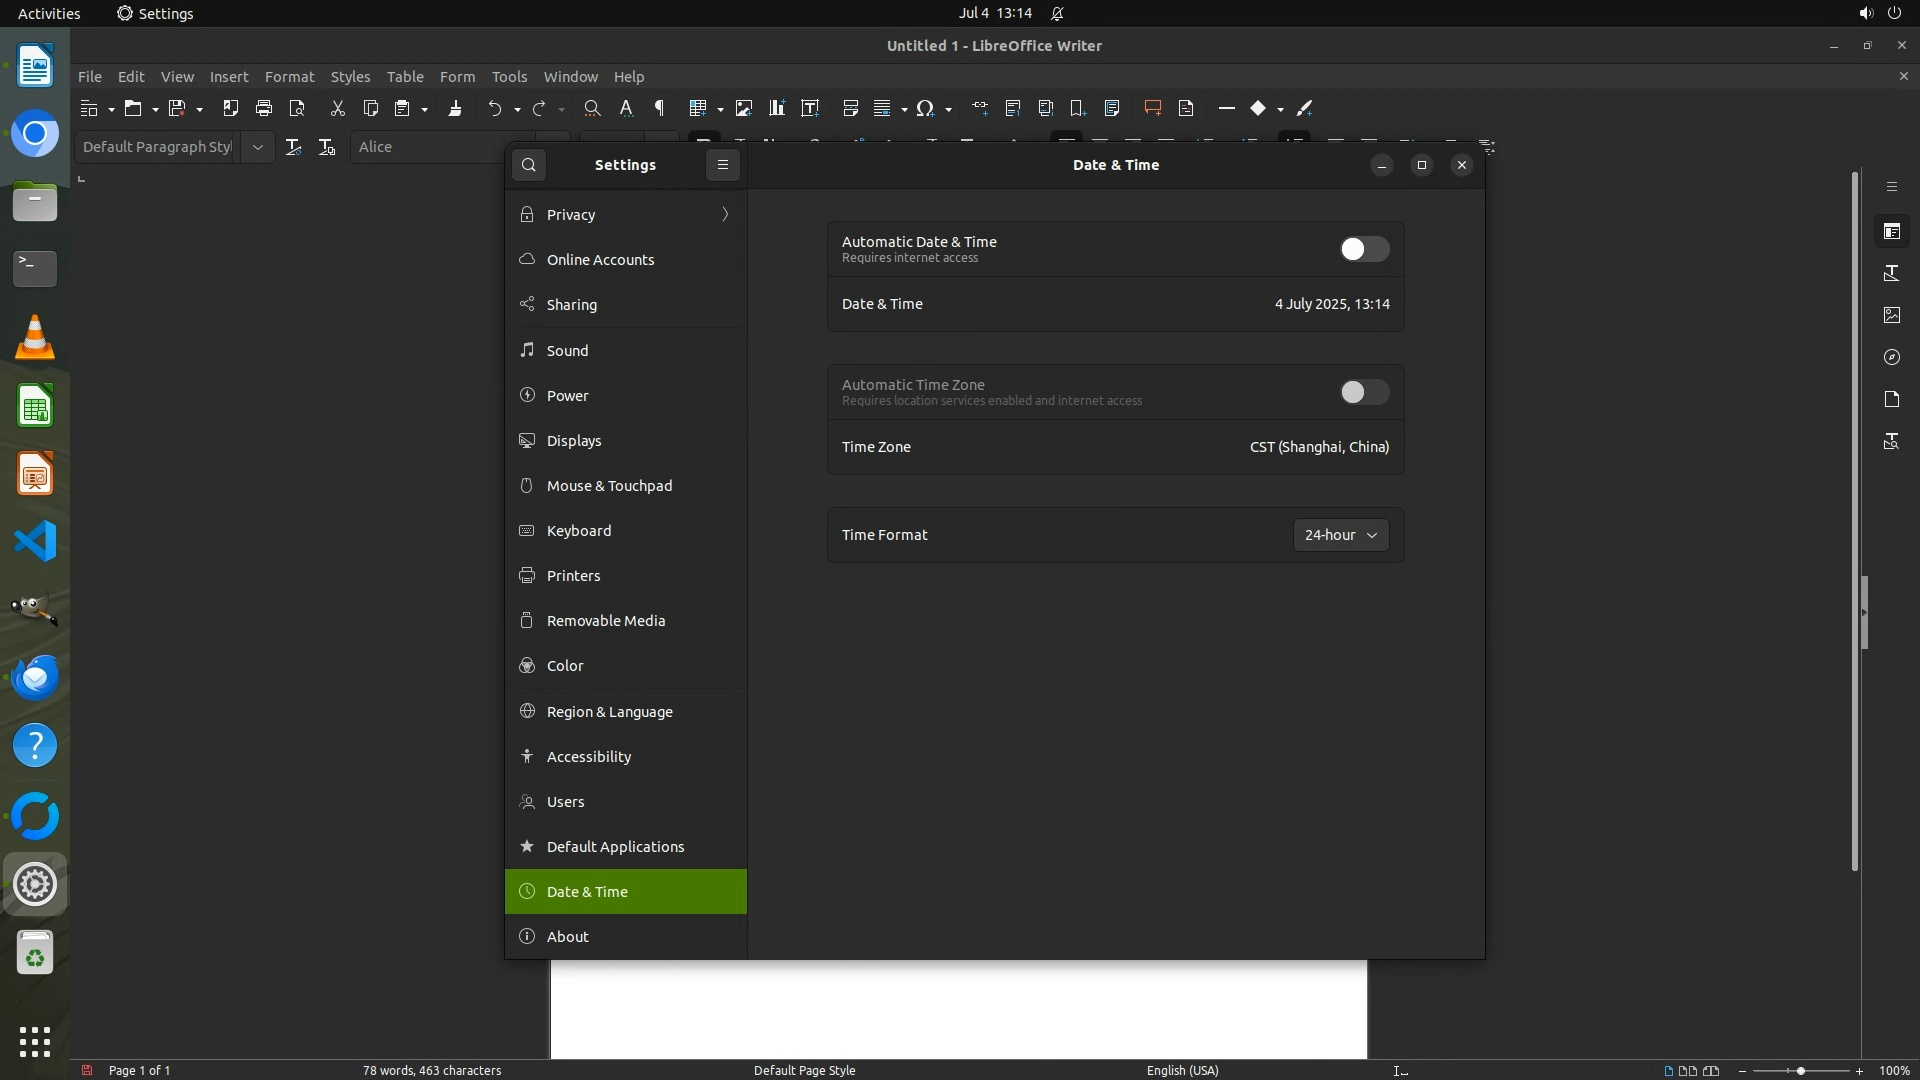Click the search icon in Settings header
The width and height of the screenshot is (1920, 1080).
(529, 165)
